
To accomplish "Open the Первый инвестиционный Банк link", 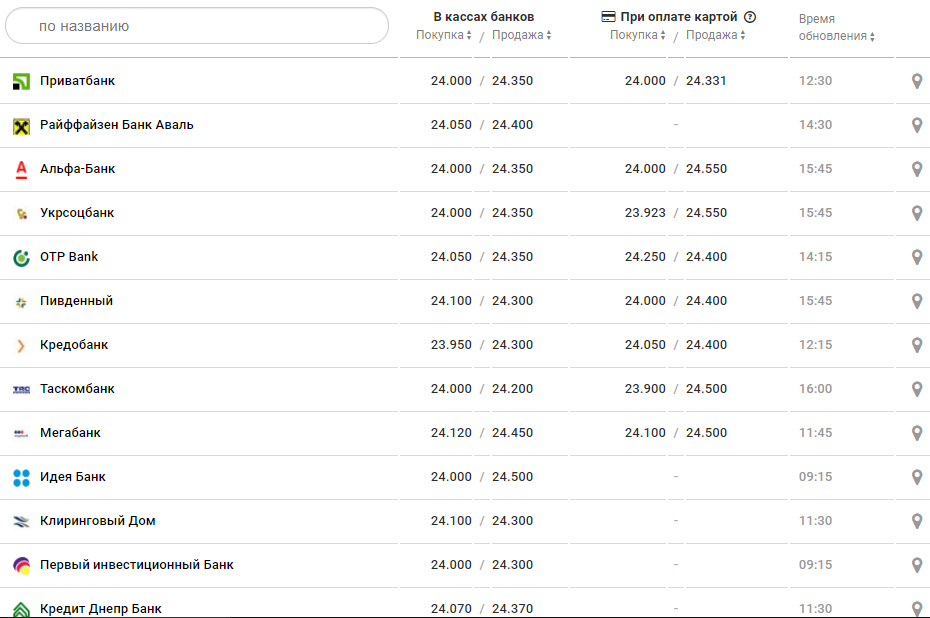I will [136, 565].
